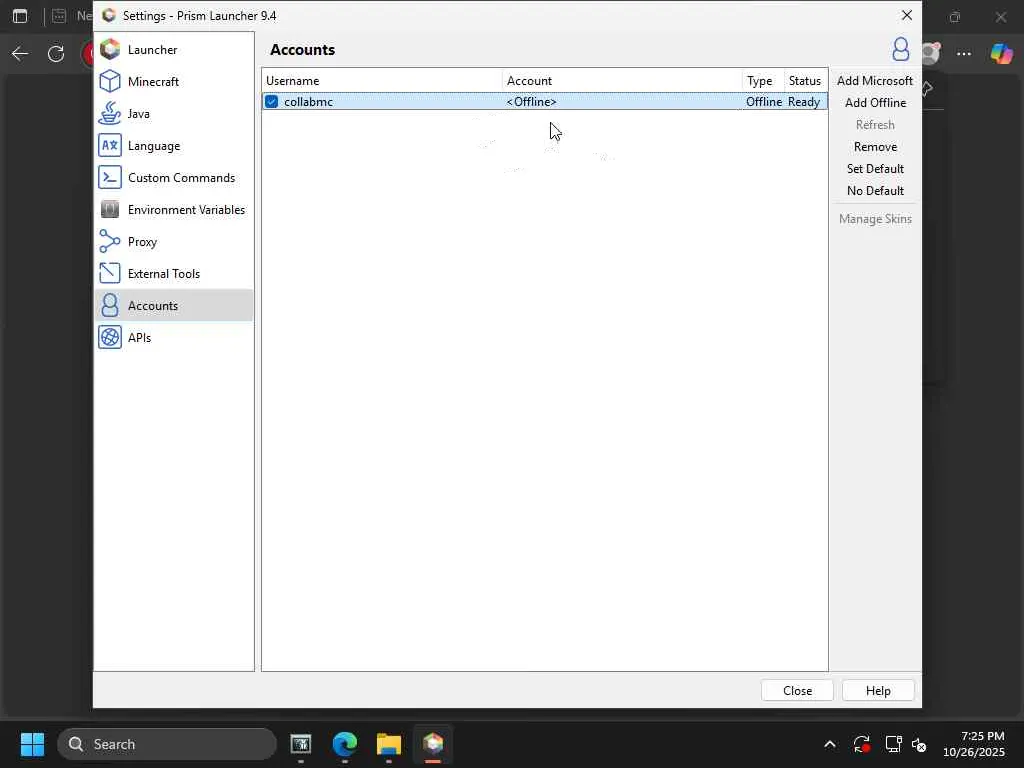
Task: Open Edge tab actions menu
Action: (x=20, y=16)
